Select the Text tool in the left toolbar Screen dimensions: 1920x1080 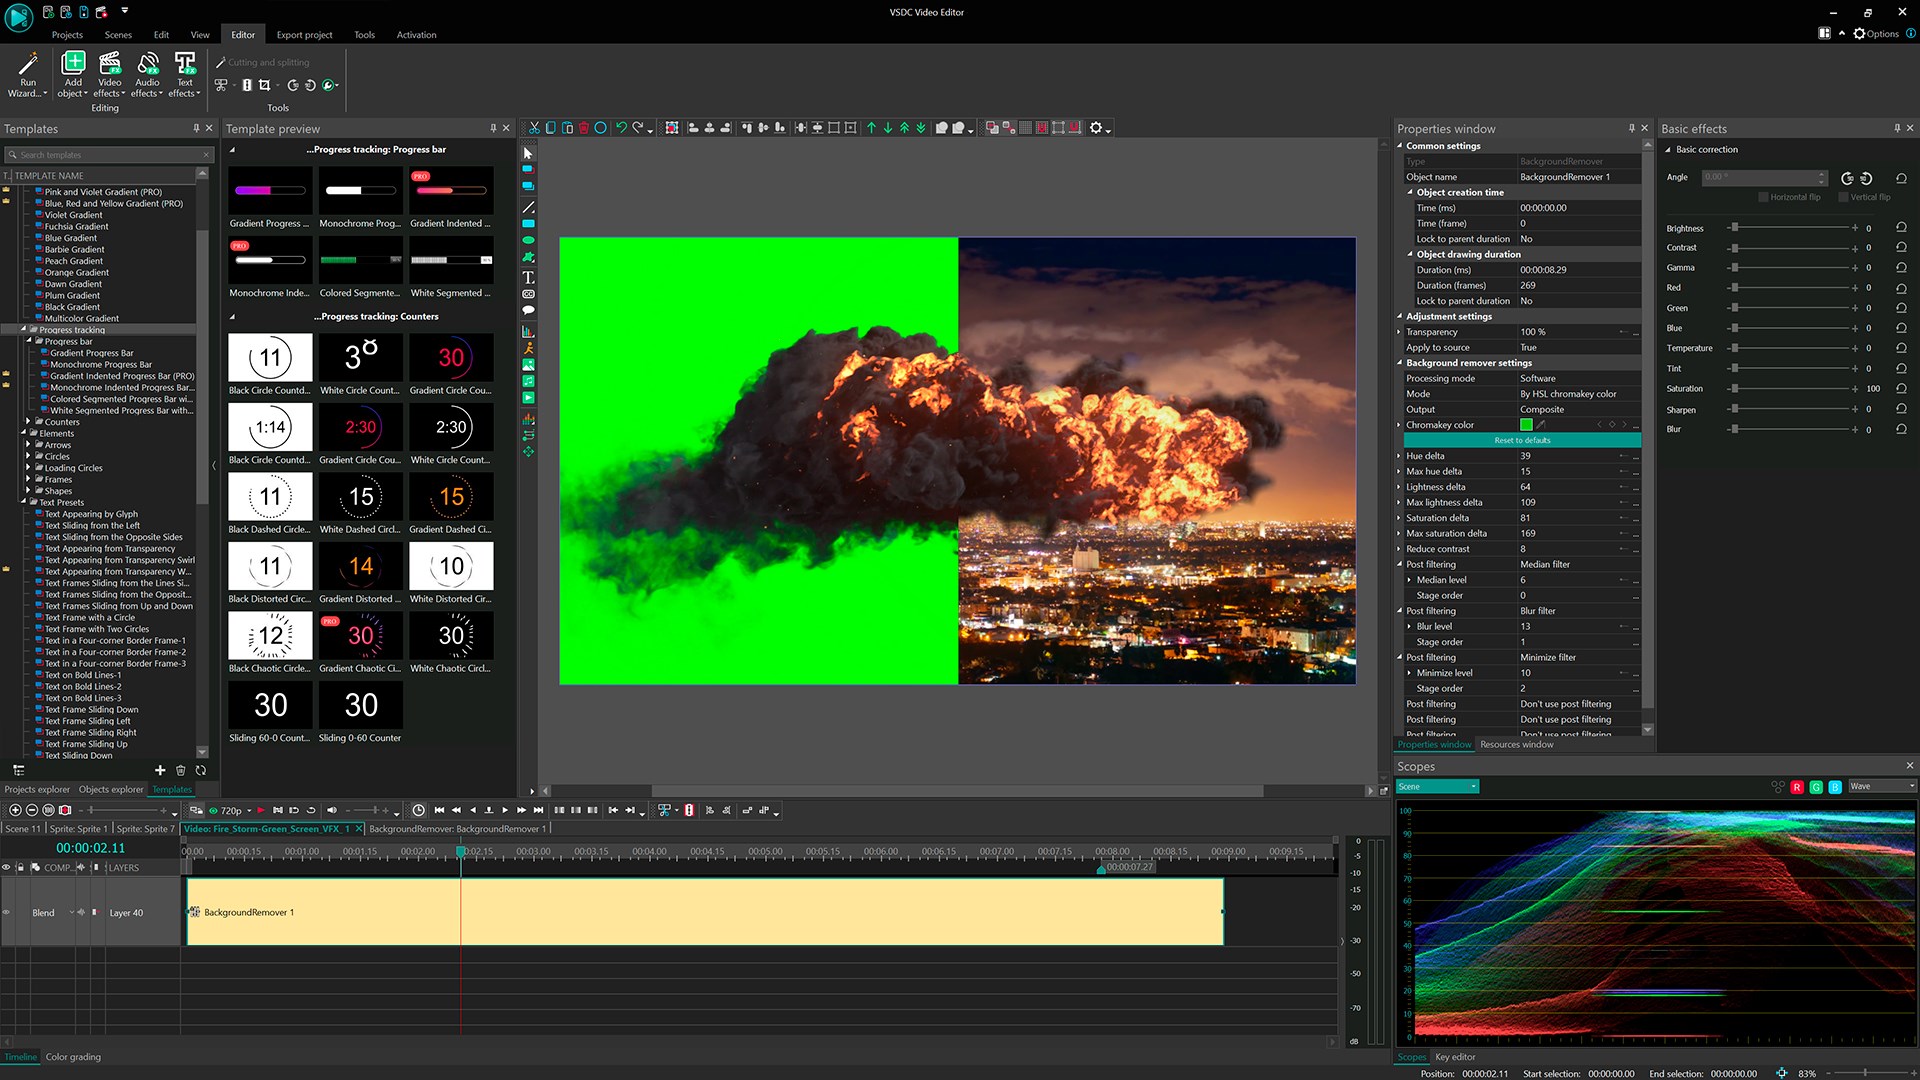(x=527, y=277)
